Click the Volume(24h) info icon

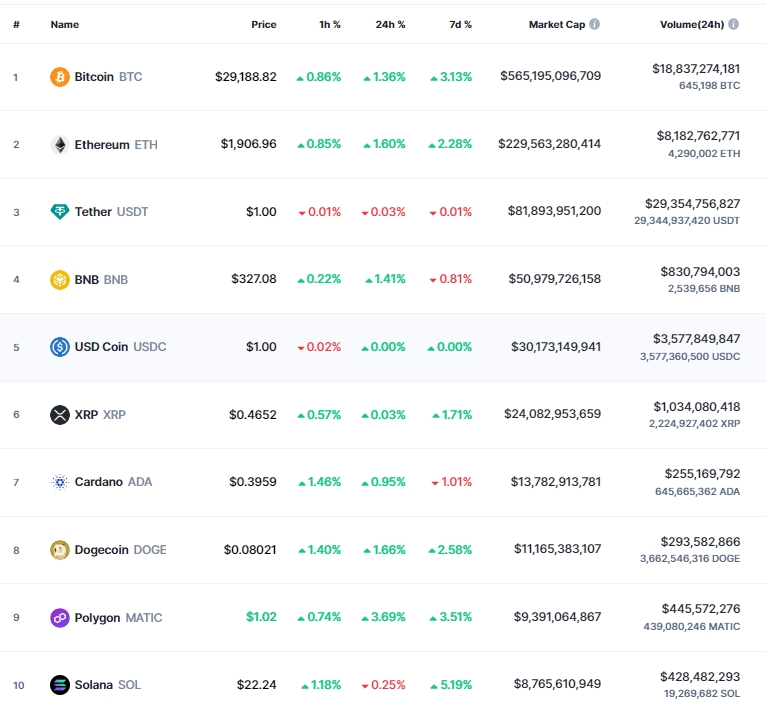(734, 24)
